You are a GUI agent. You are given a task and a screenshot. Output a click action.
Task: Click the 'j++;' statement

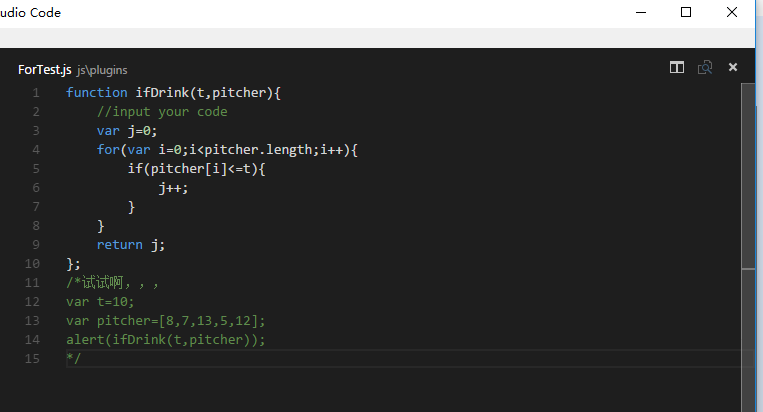click(173, 188)
